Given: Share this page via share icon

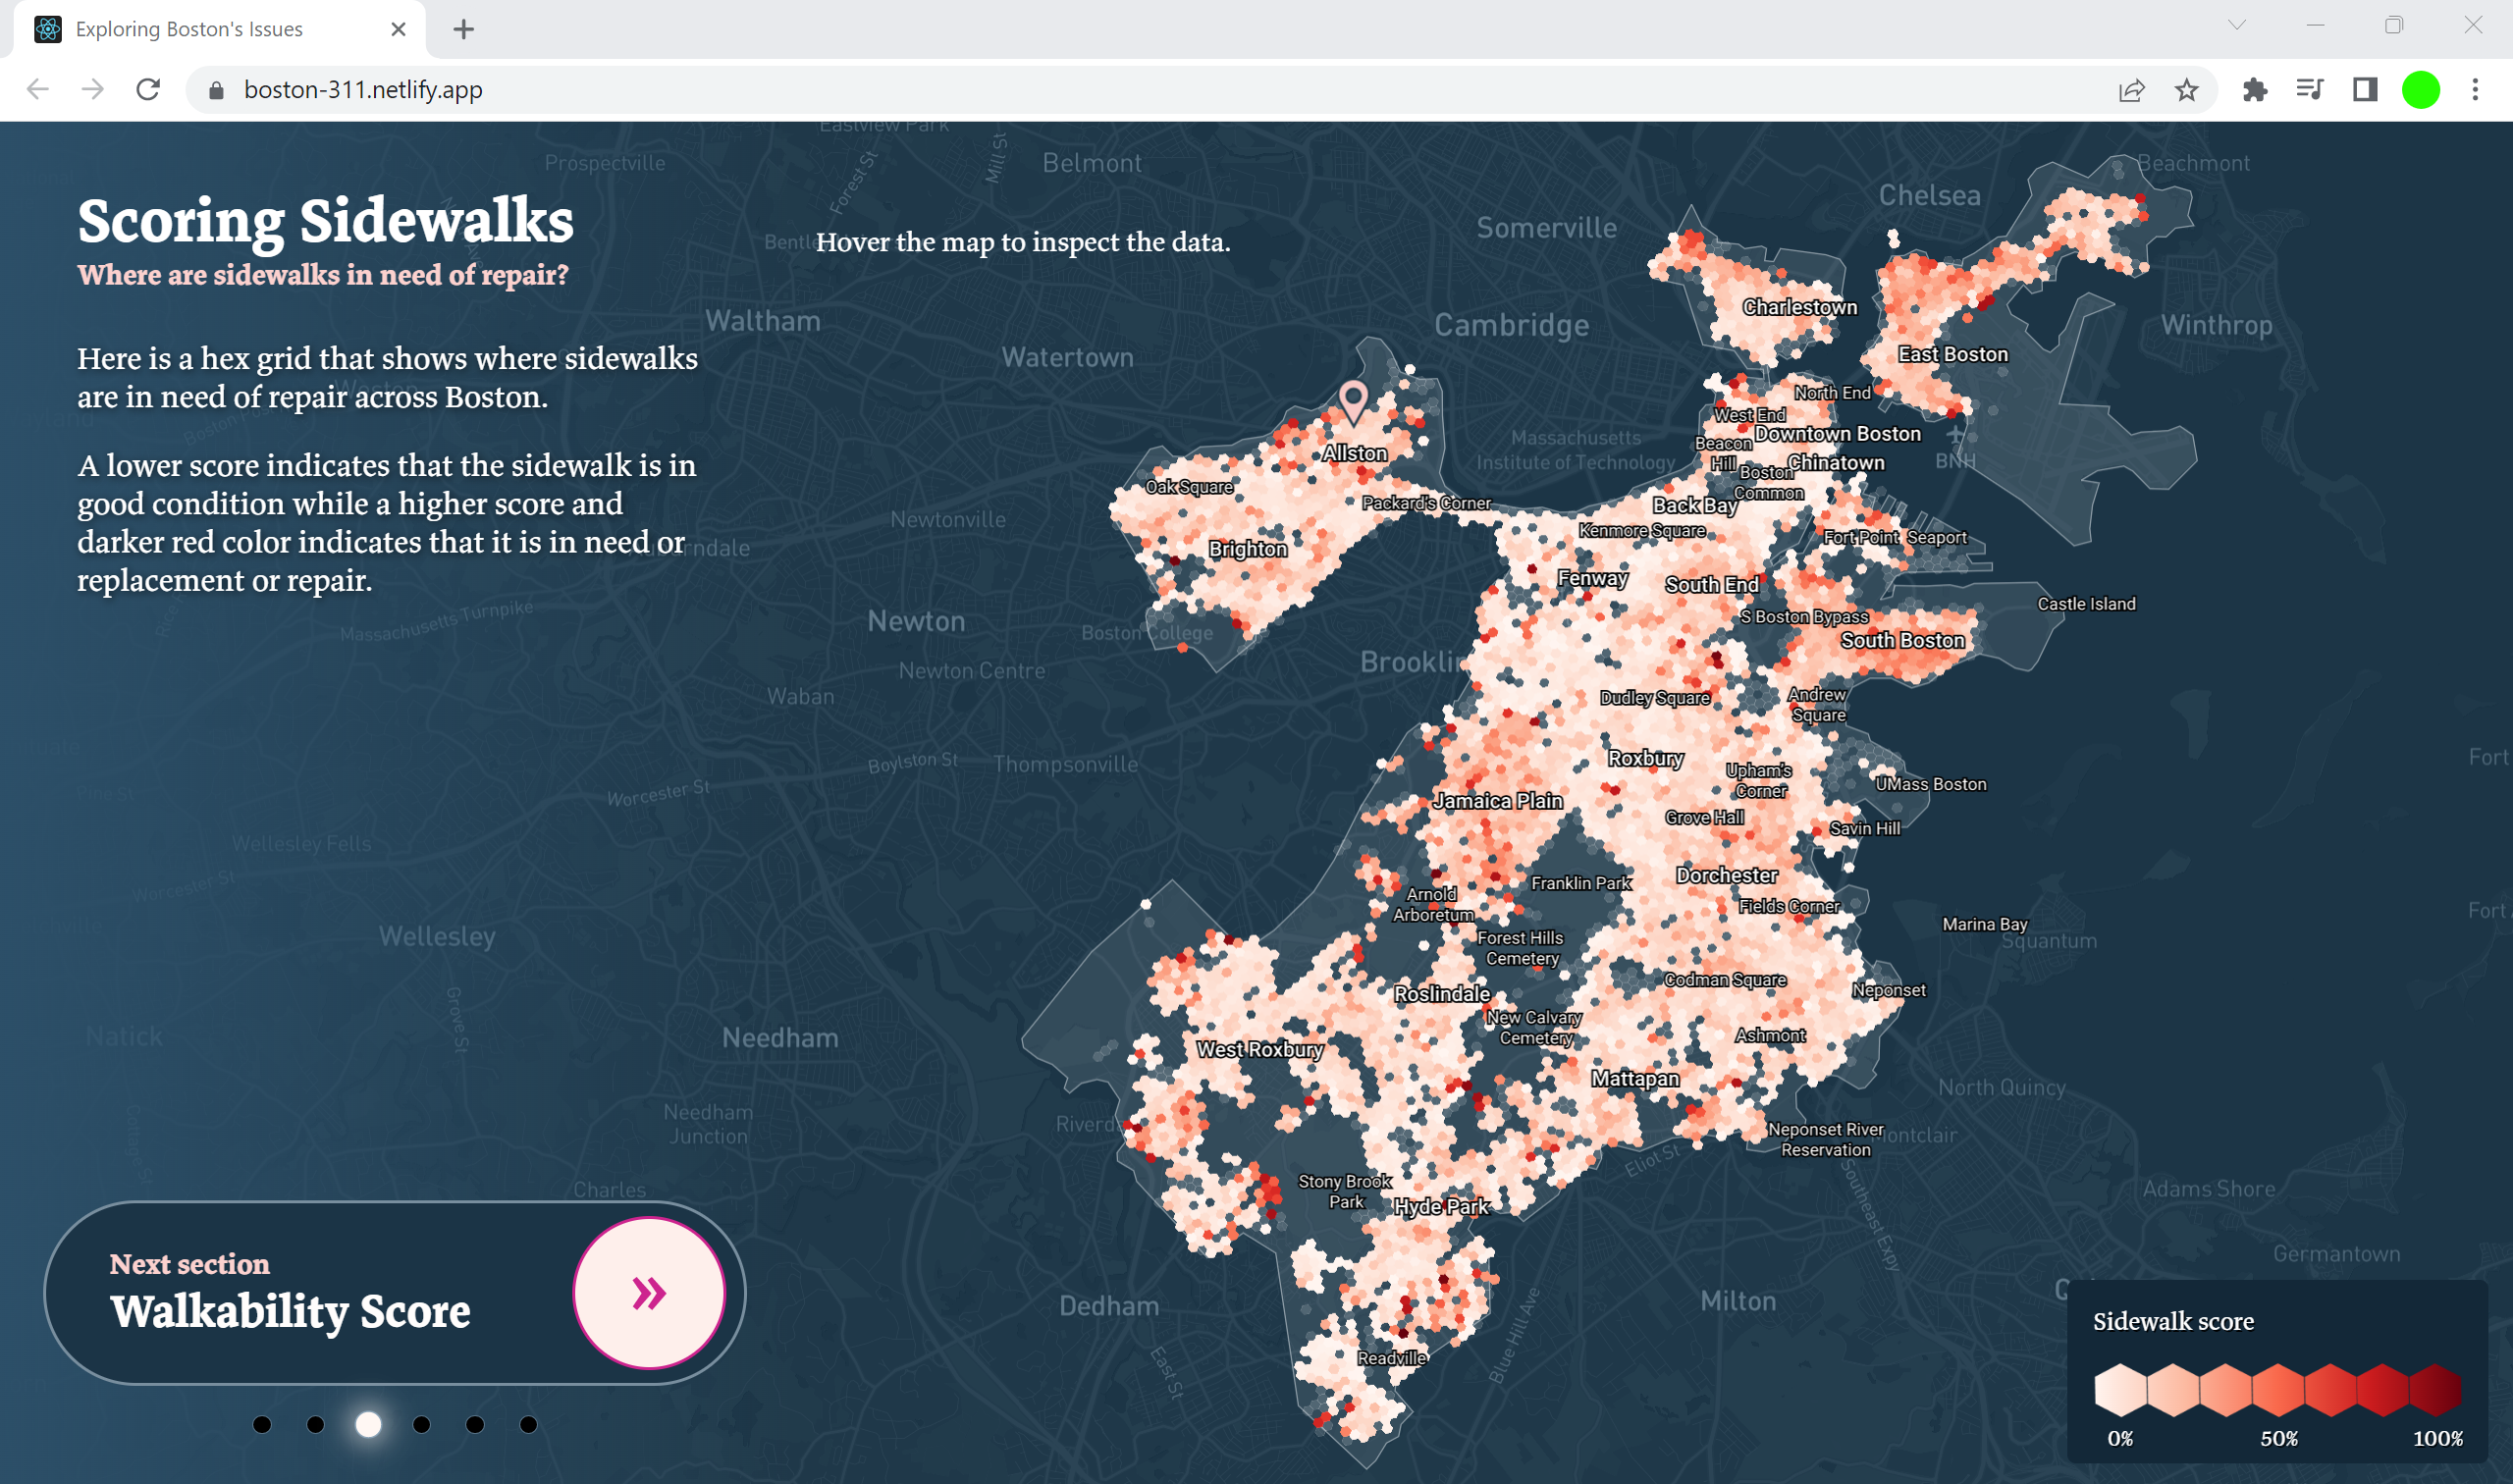Looking at the screenshot, I should 2131,90.
